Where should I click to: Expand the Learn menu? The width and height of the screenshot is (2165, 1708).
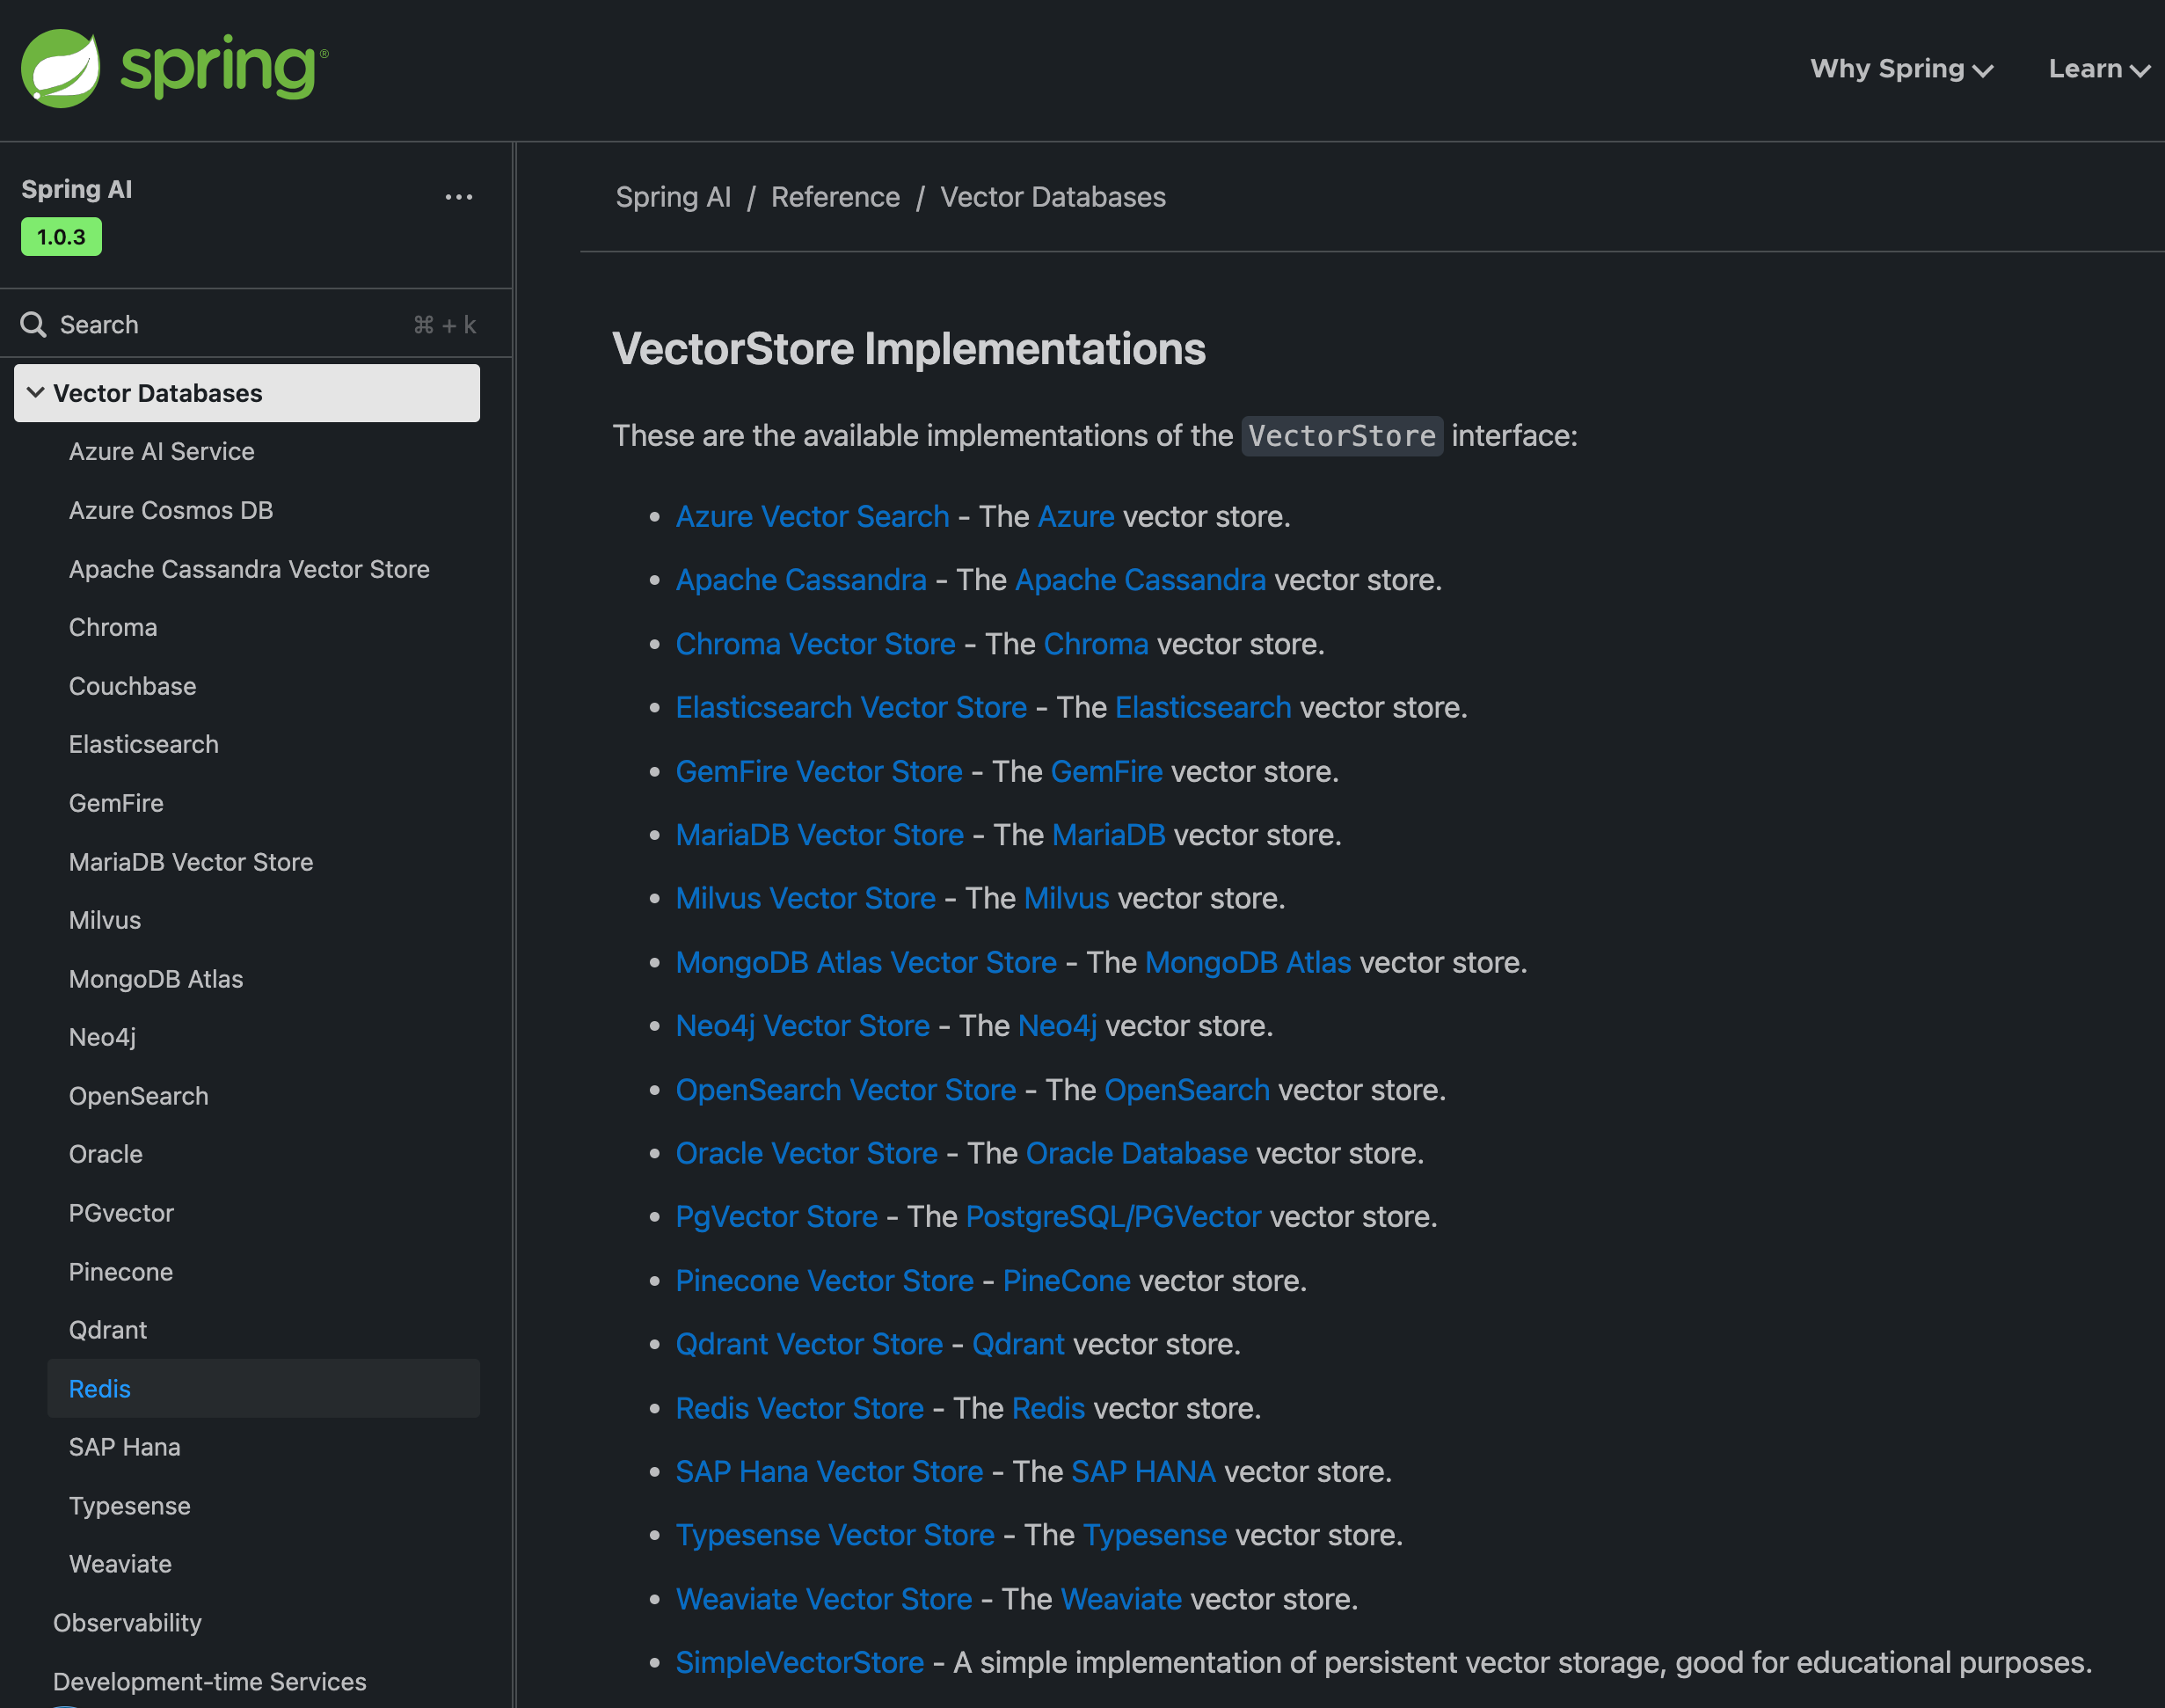click(2098, 69)
